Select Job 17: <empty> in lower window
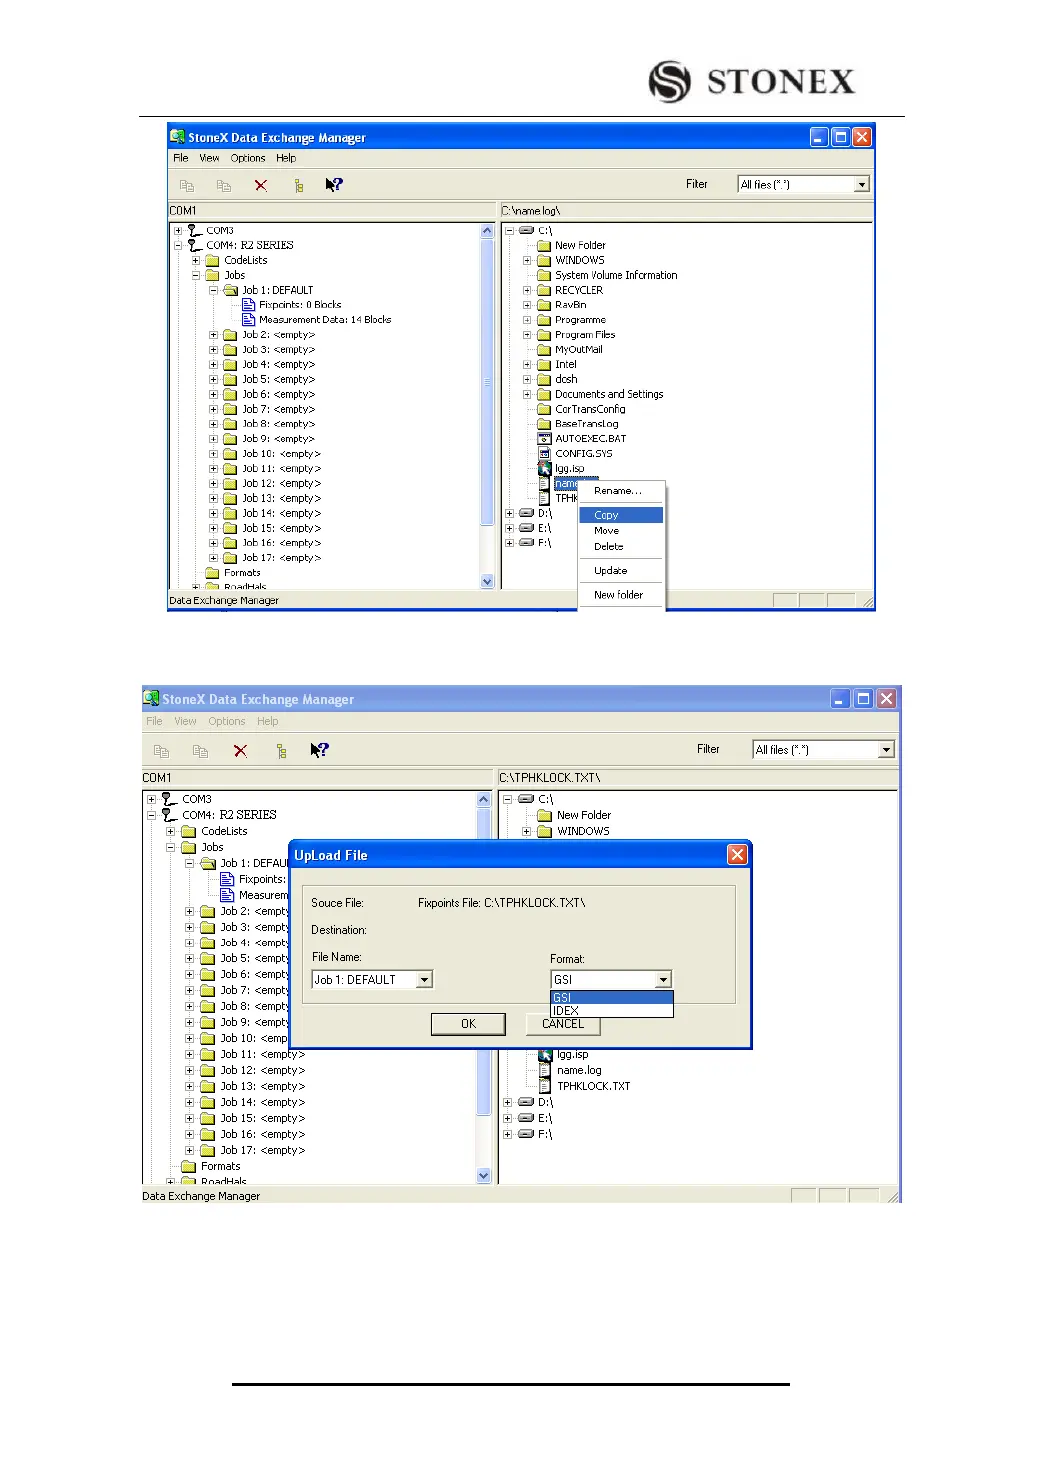 point(263,1150)
